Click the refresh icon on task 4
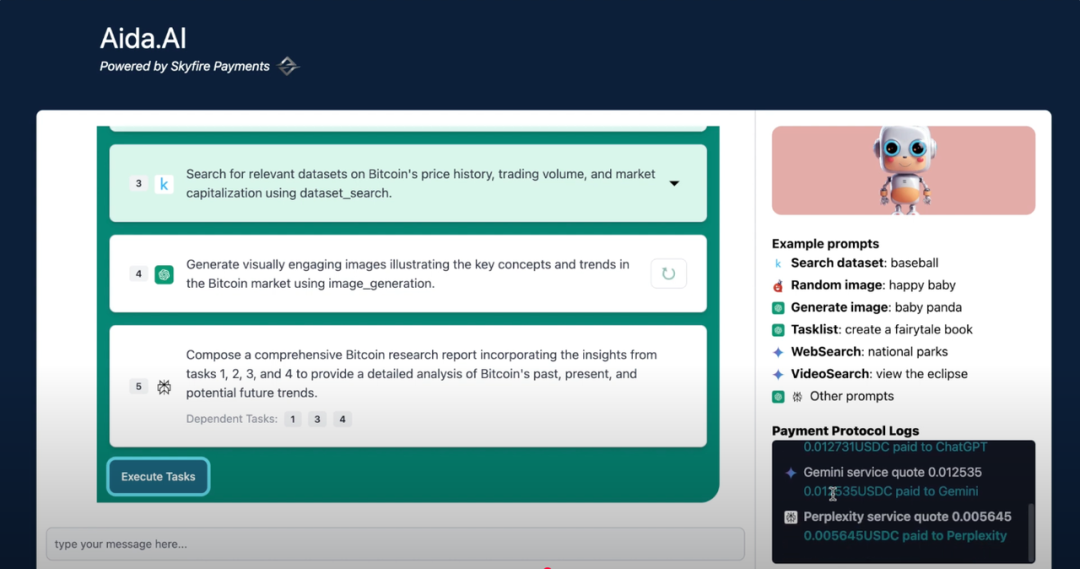 (x=668, y=273)
